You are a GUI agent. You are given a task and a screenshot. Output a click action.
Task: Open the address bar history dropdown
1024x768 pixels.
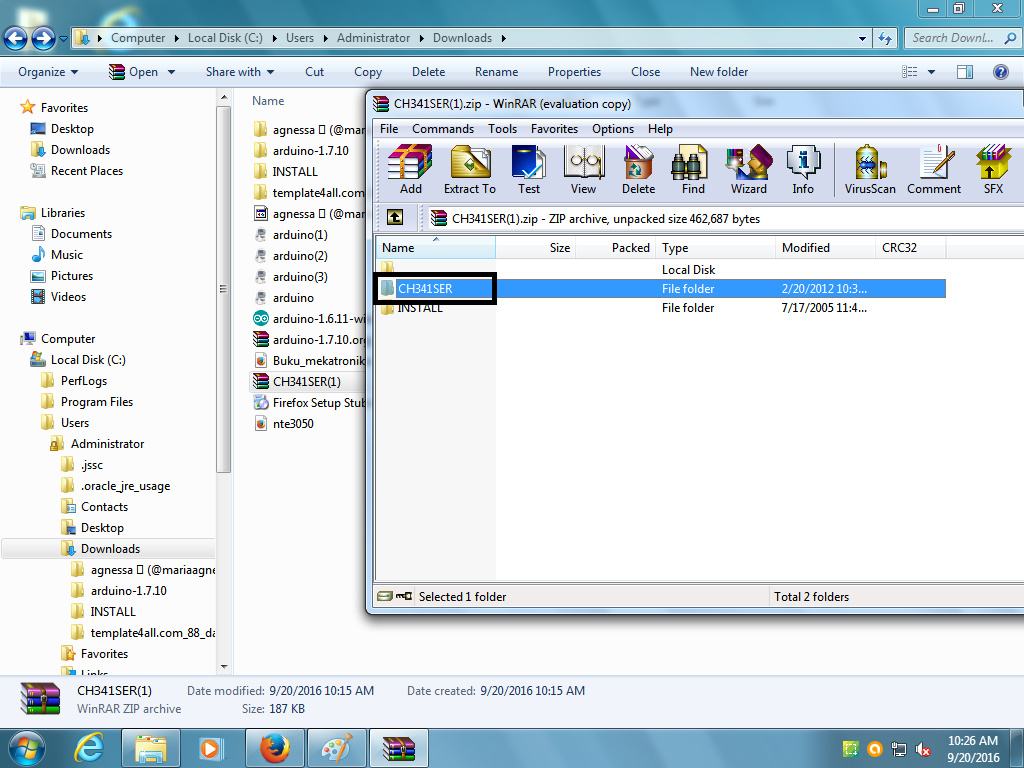click(862, 39)
